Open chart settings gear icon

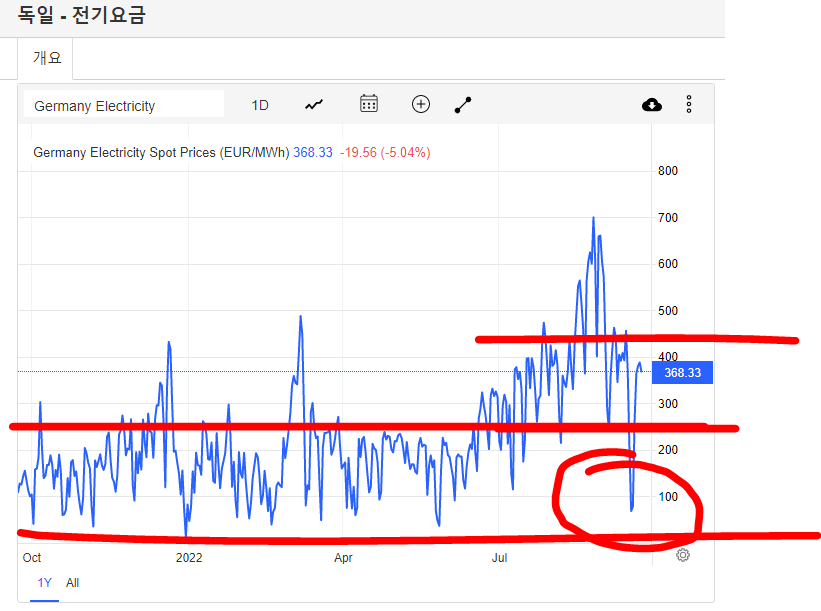[683, 555]
